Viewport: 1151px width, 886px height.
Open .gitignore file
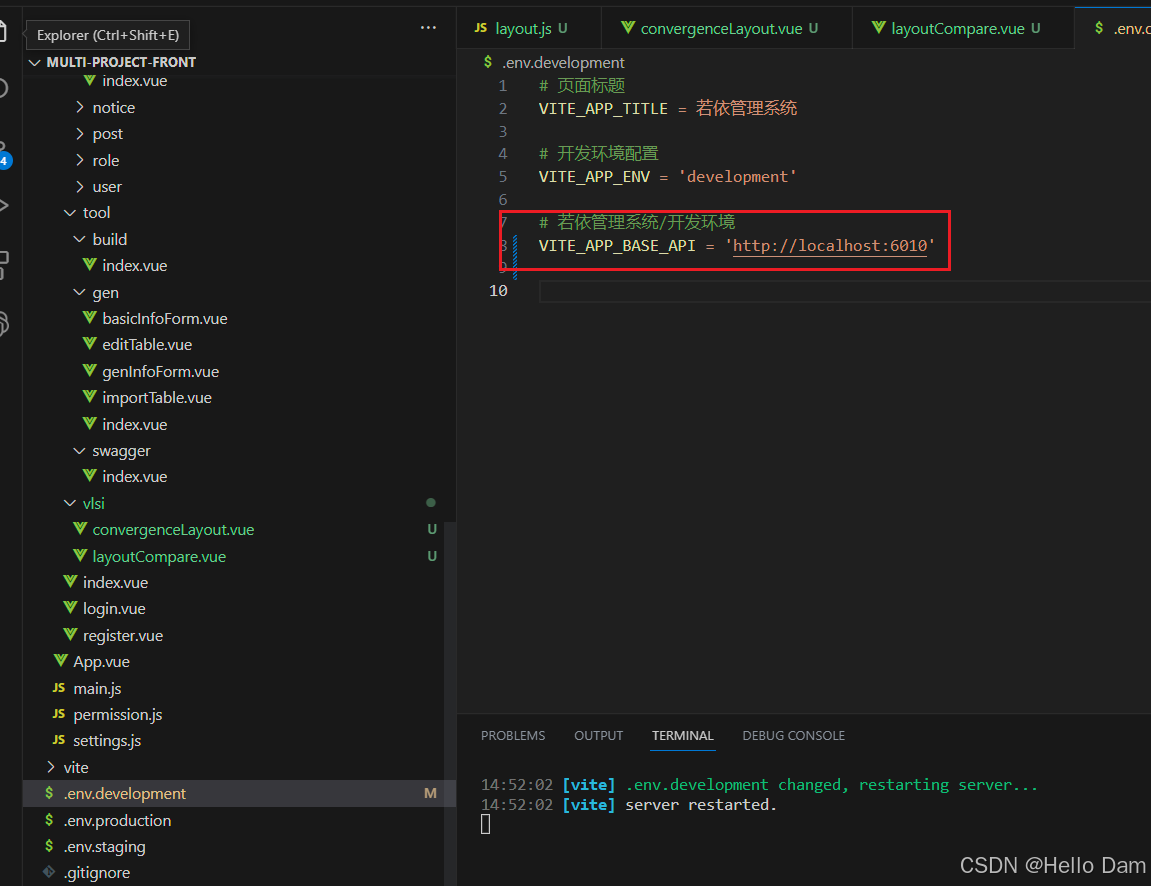pos(96,873)
